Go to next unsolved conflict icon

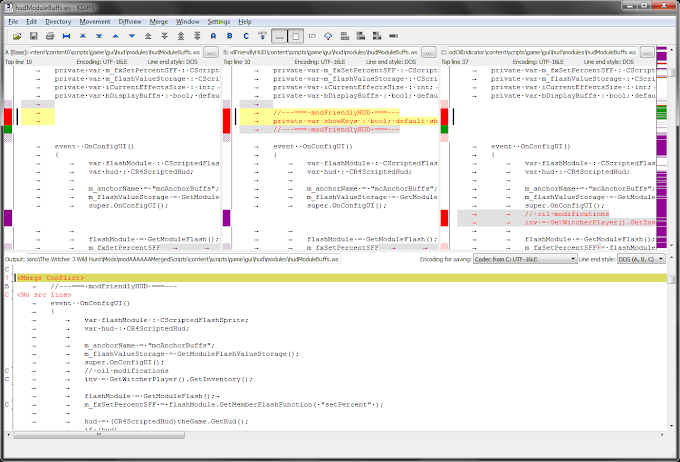(x=197, y=36)
